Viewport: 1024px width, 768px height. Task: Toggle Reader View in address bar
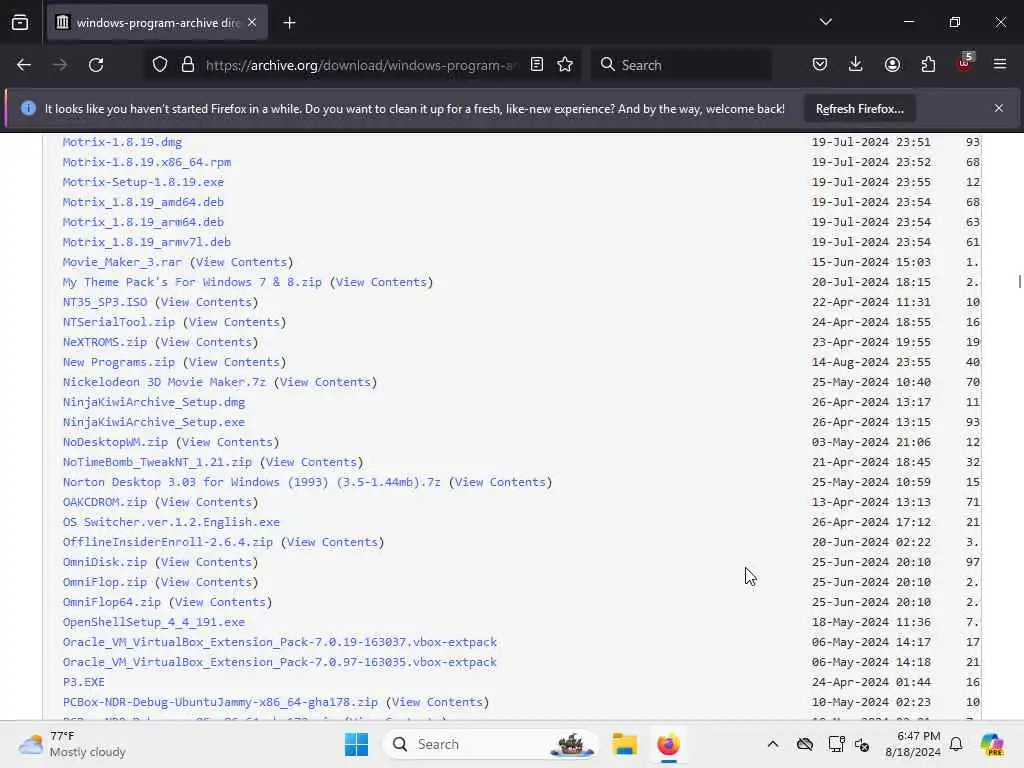[x=537, y=65]
